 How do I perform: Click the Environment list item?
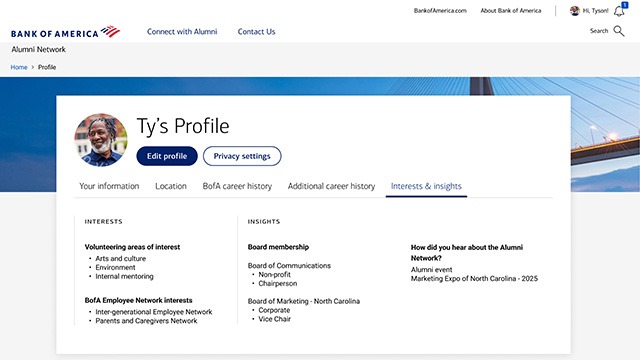point(115,267)
